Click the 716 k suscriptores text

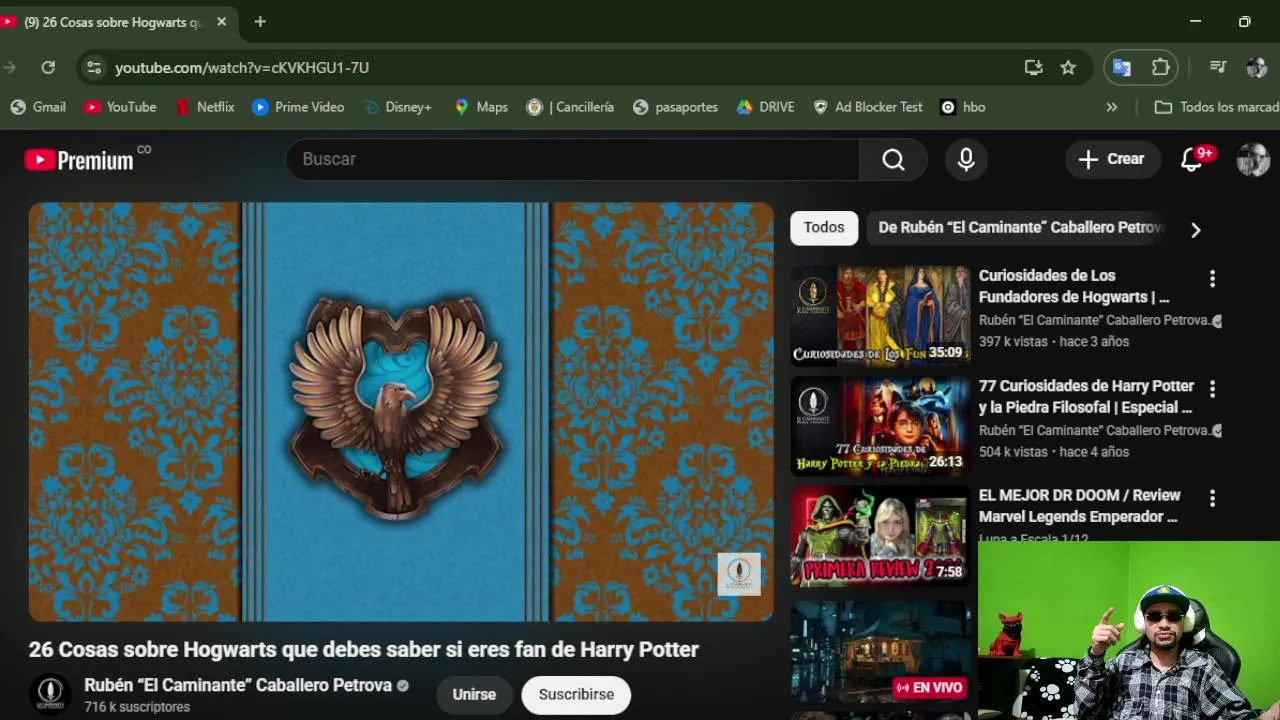[x=137, y=707]
